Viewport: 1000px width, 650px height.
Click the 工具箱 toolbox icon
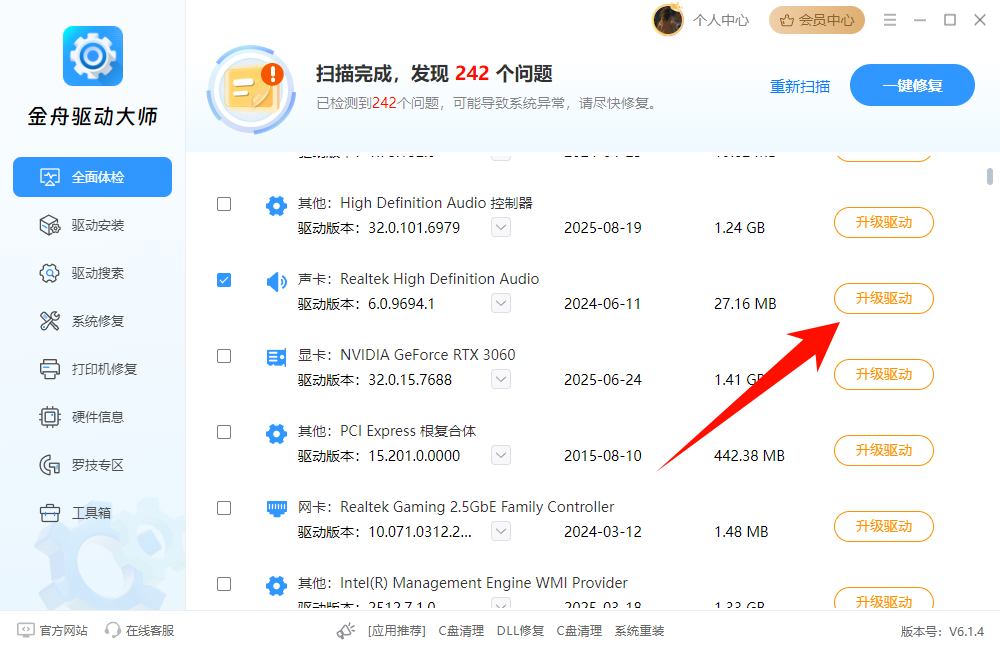click(x=50, y=513)
